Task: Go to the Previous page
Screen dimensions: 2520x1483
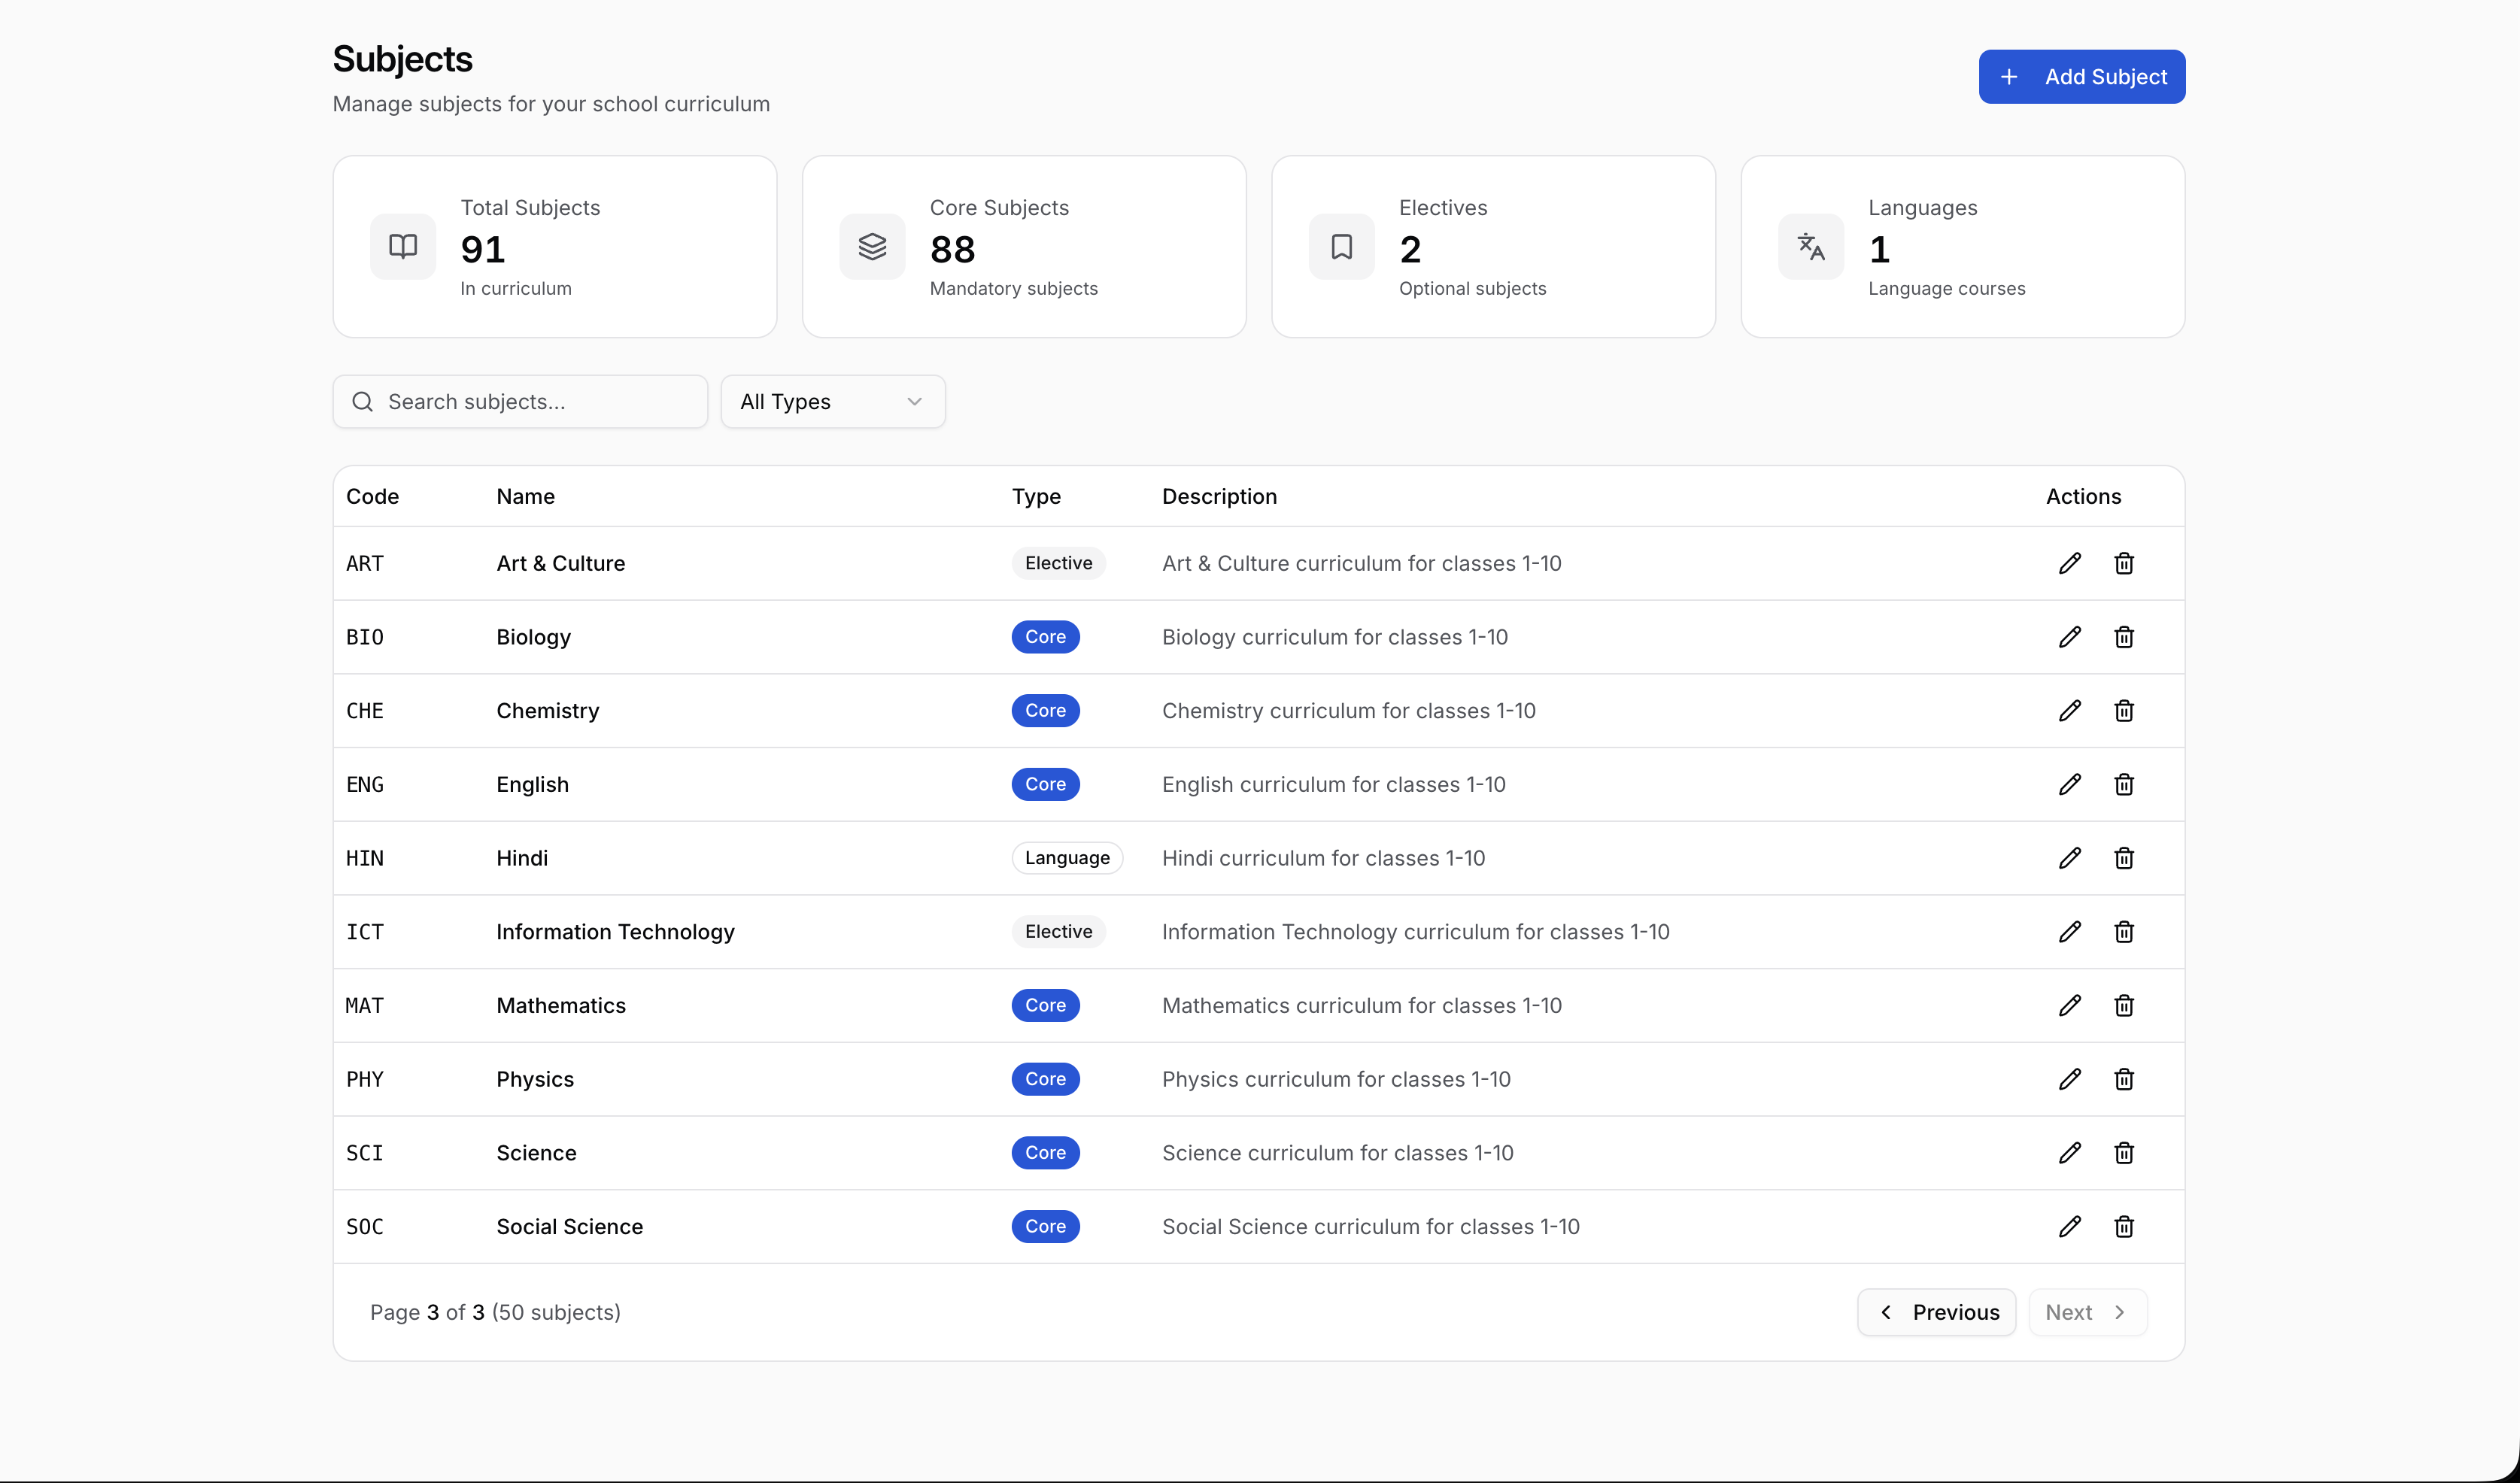Action: [1936, 1312]
